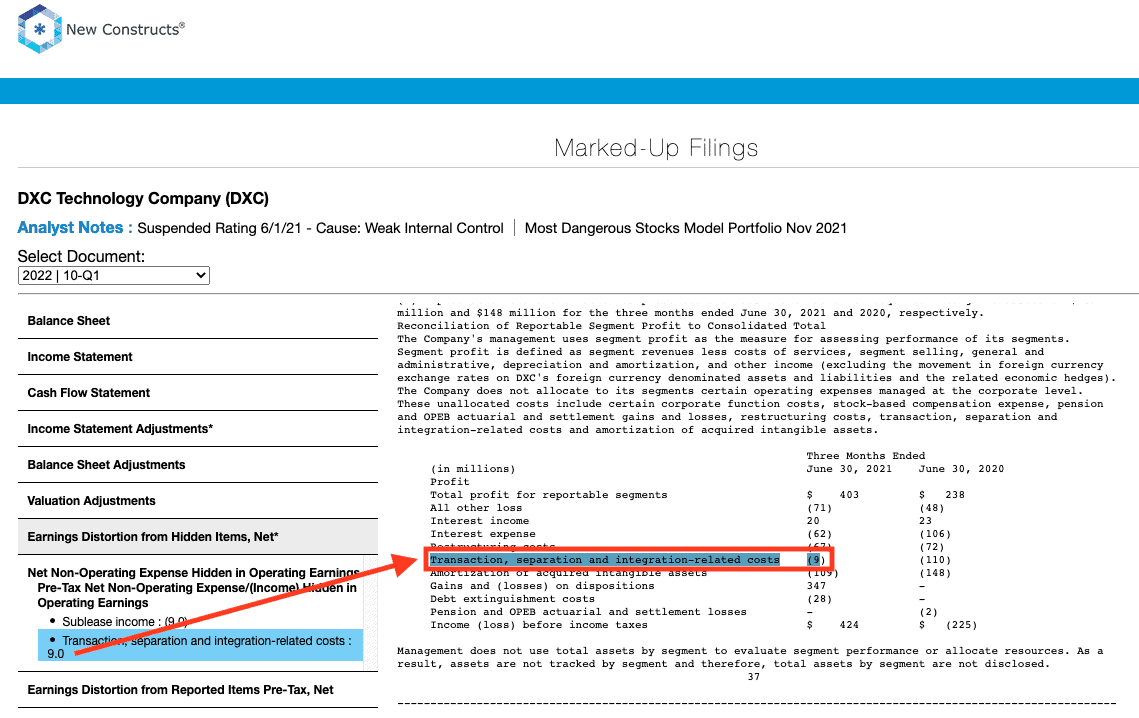Click the All other loss row label

tap(476, 508)
